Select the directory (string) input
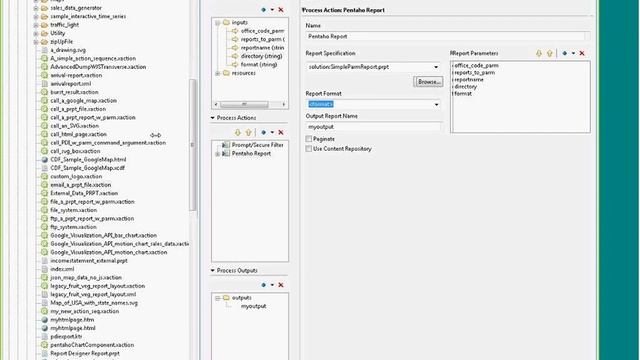Screen dimensions: 640x360 point(261,56)
